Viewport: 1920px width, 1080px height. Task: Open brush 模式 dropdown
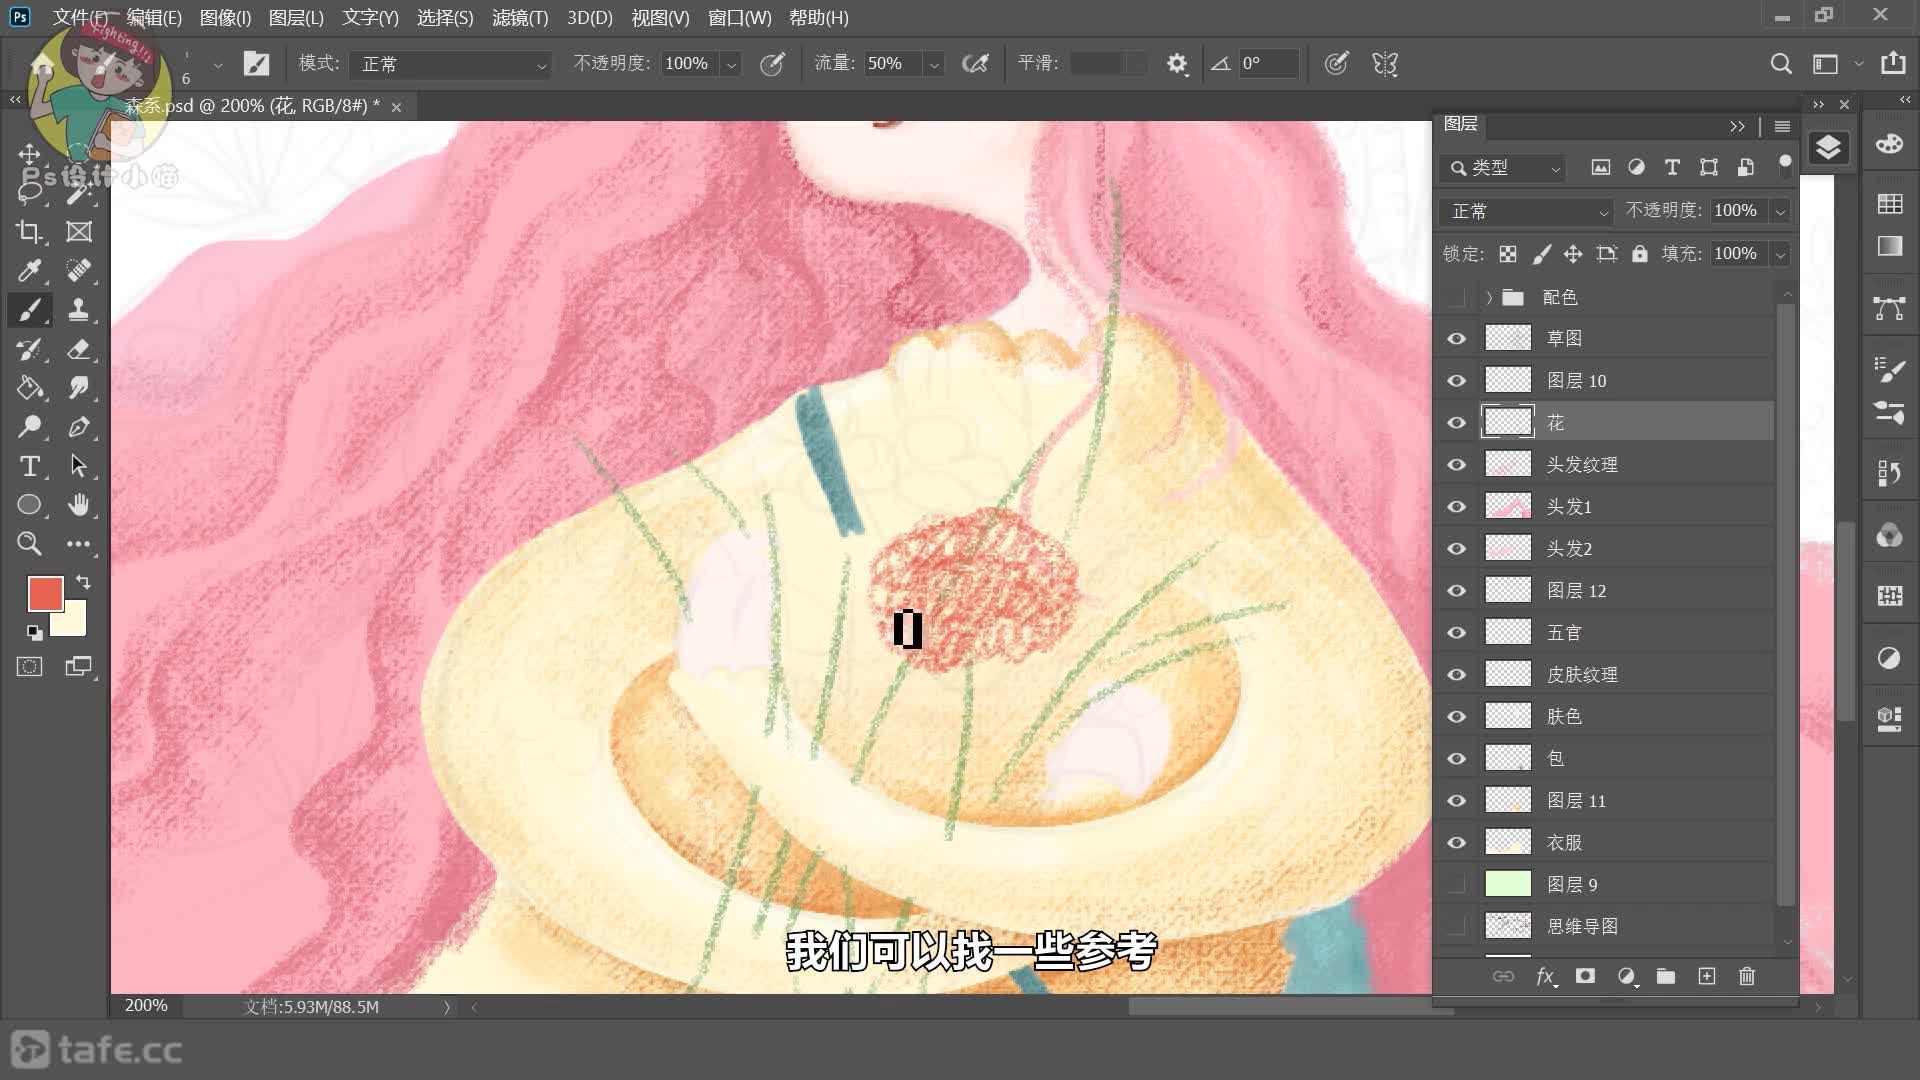[x=451, y=64]
